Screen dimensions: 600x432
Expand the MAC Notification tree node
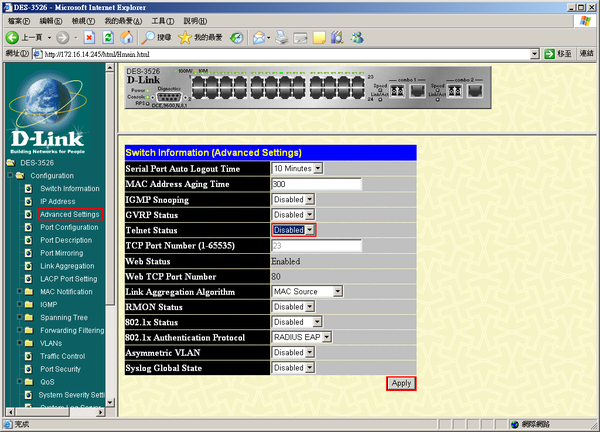[x=20, y=292]
